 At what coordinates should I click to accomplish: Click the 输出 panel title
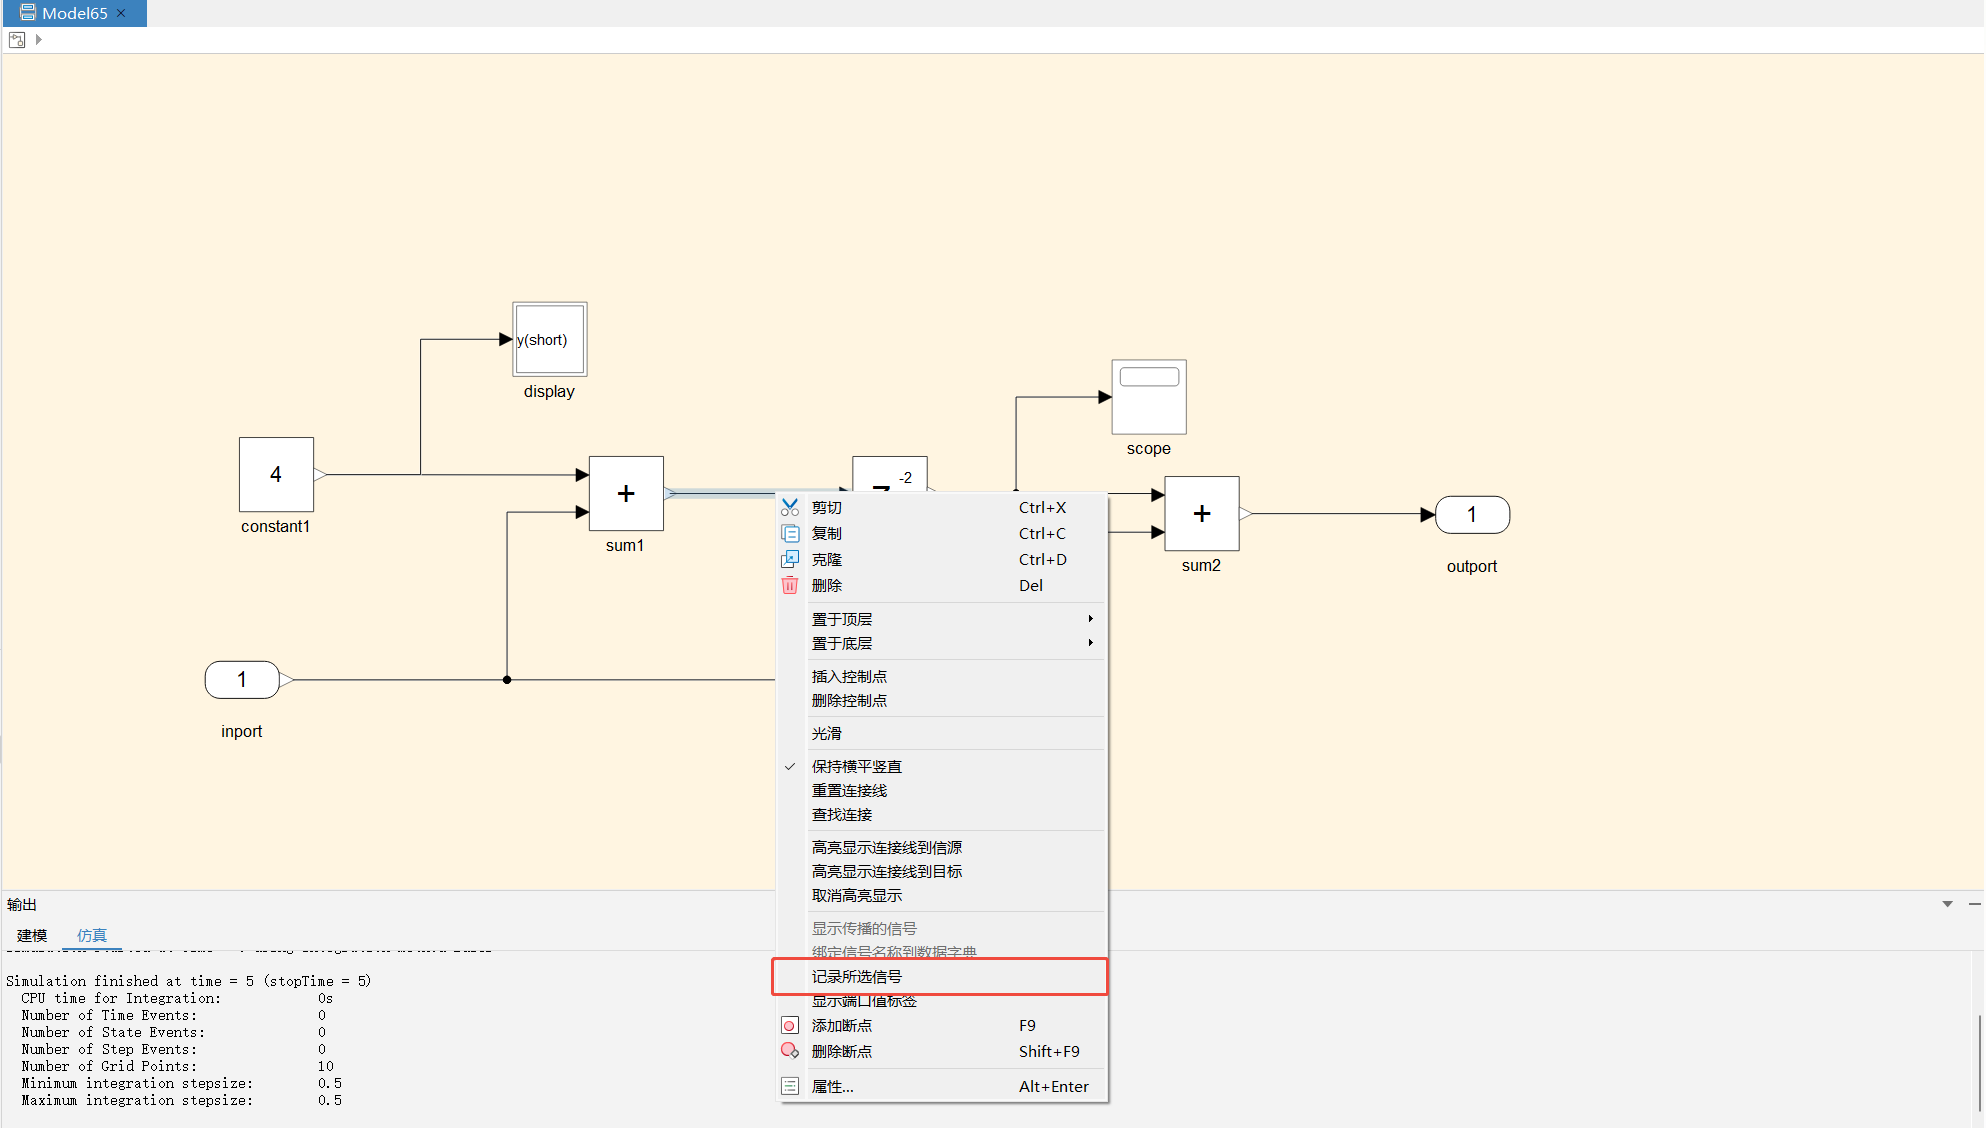[22, 905]
